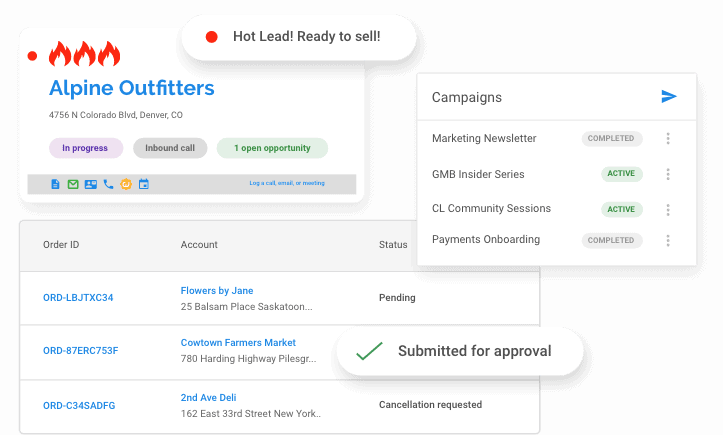Screen dimensions: 723x435
Task: Click the Campaigns send arrow icon
Action: (x=669, y=97)
